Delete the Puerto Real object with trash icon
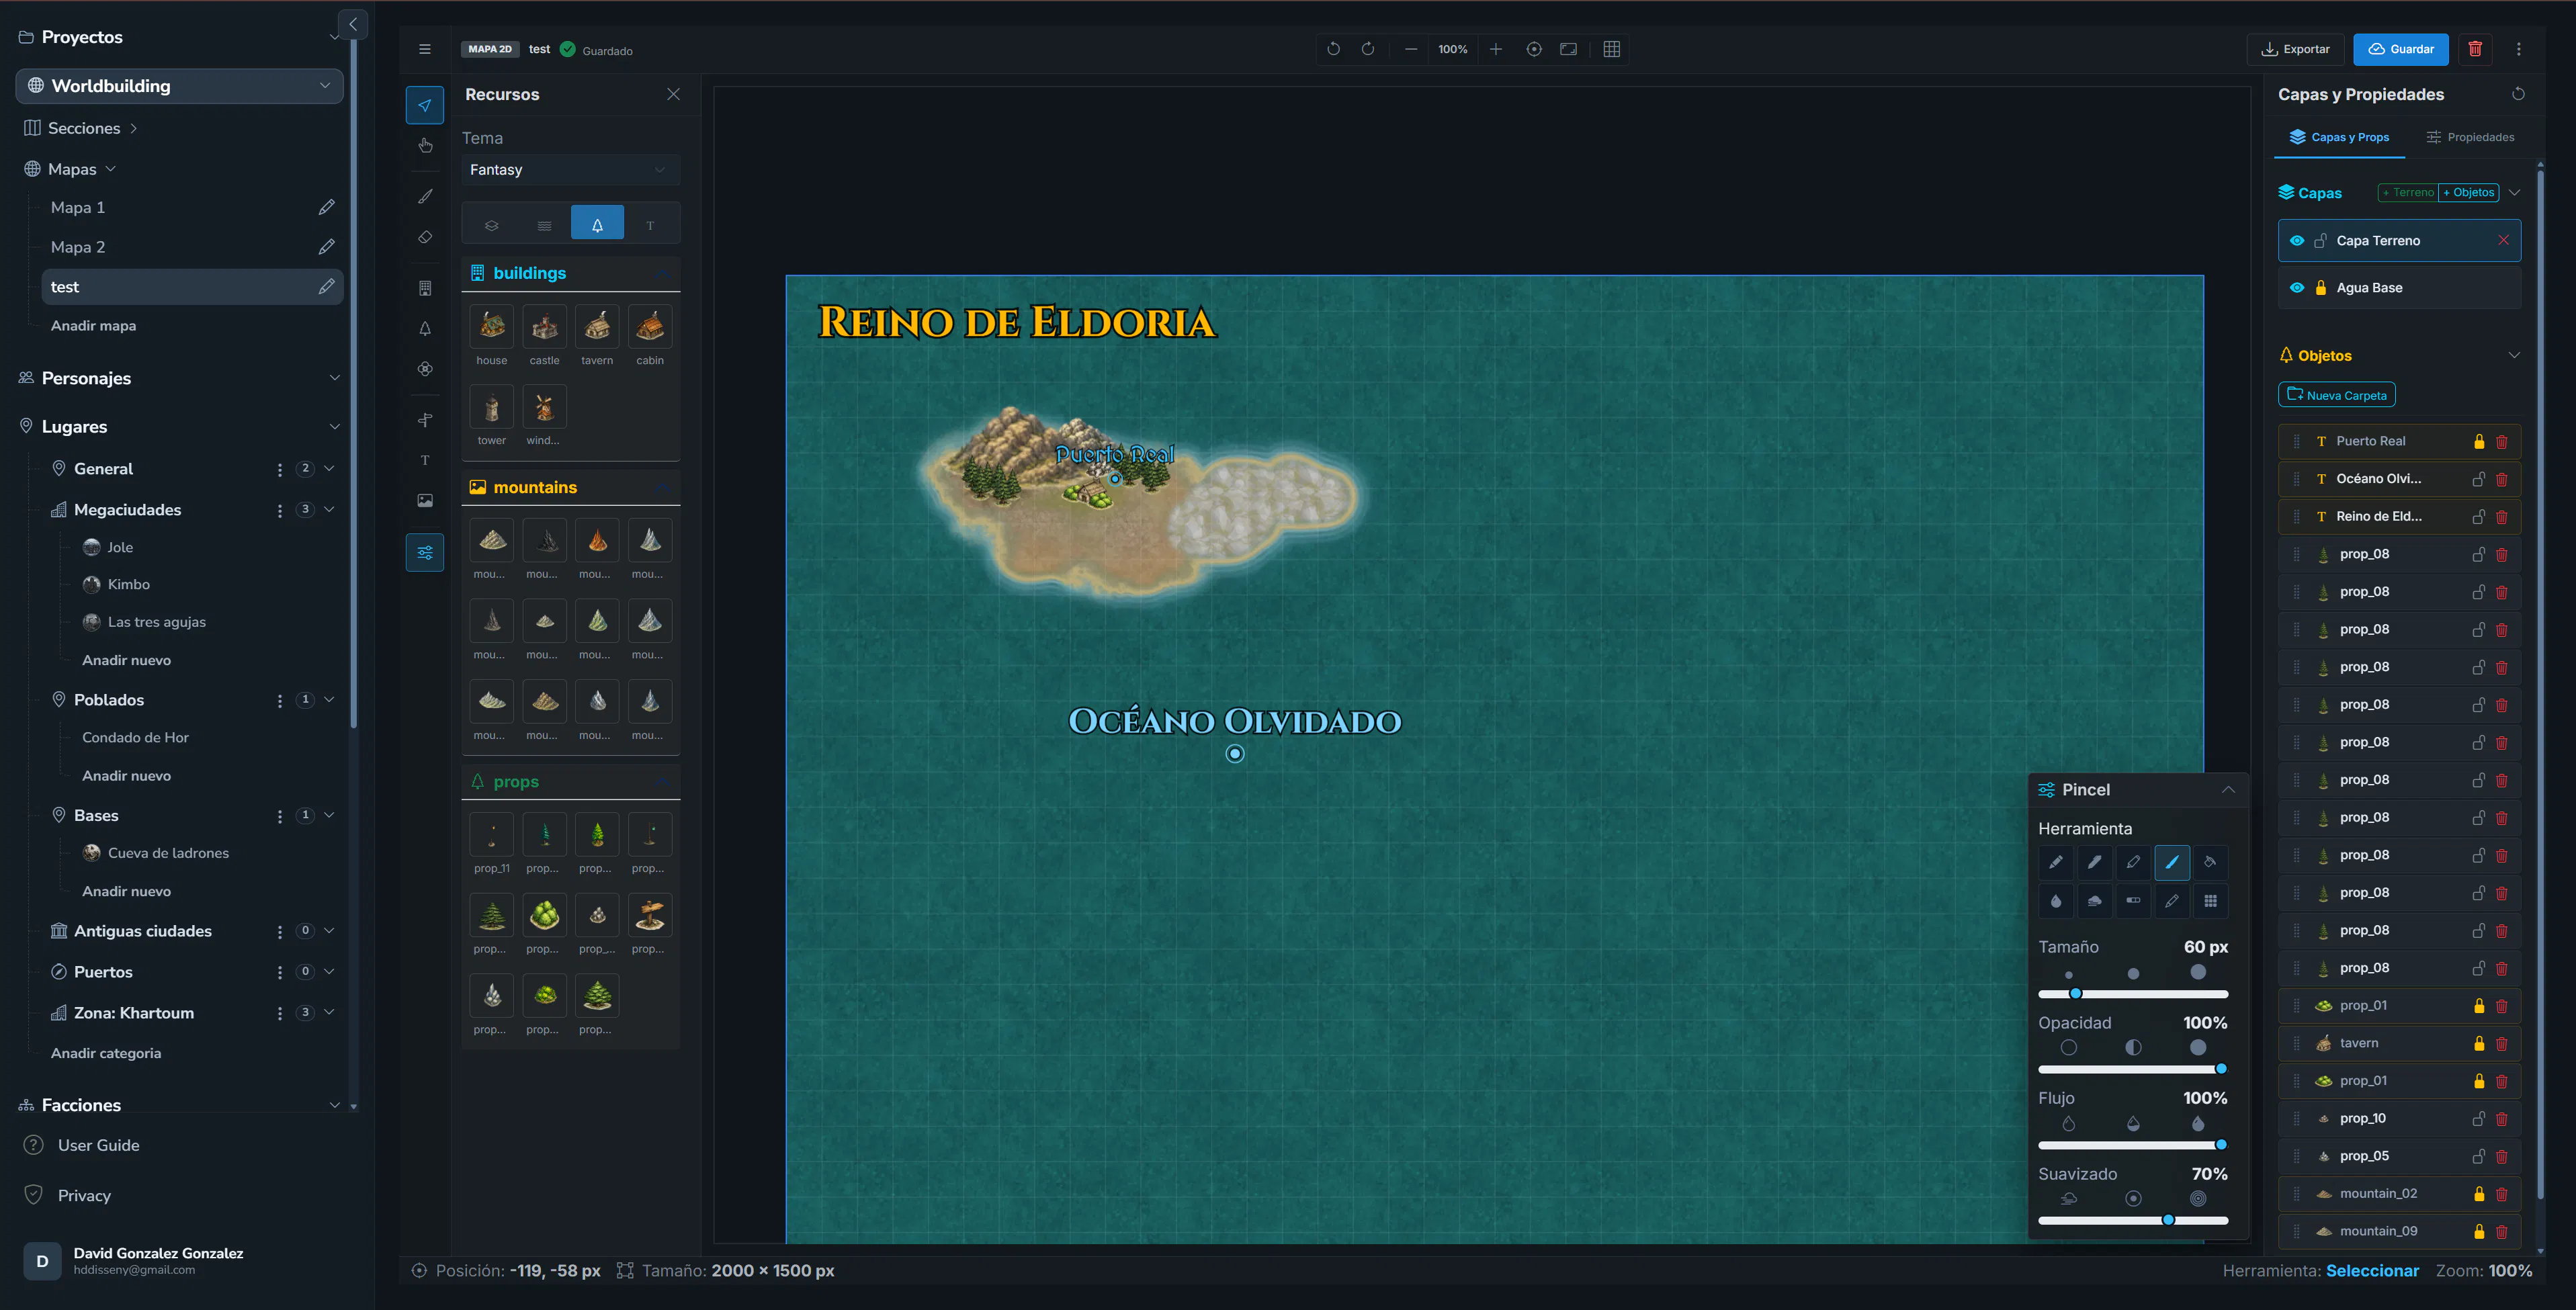 point(2502,442)
